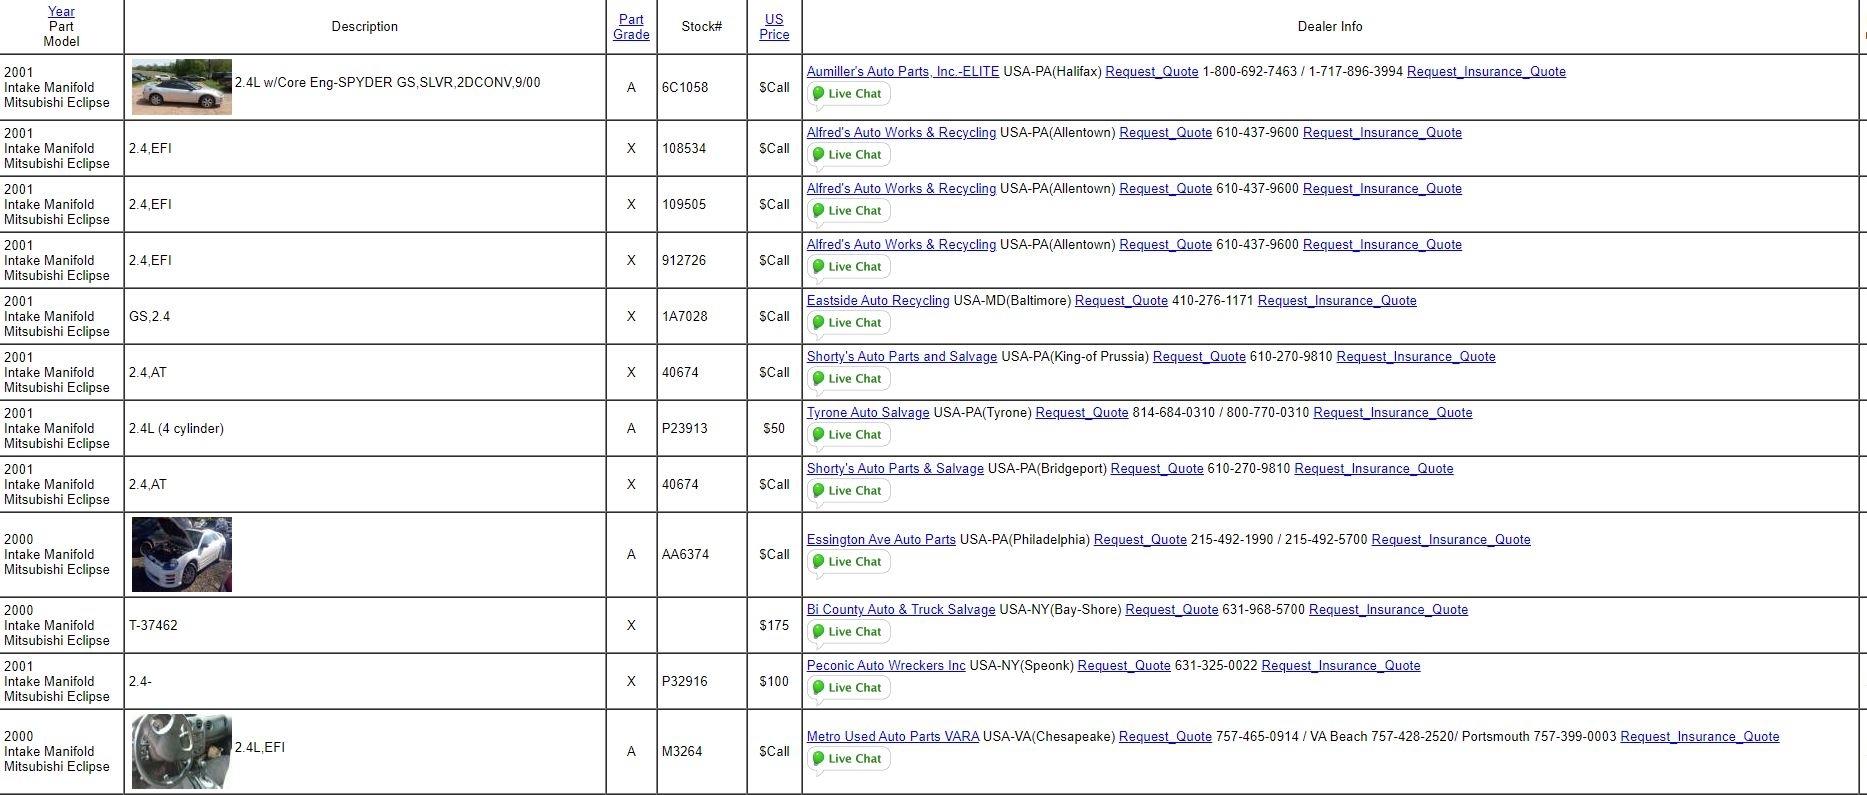Request a quote from Aumiller's Auto Parts
The image size is (1867, 795).
pos(1152,72)
